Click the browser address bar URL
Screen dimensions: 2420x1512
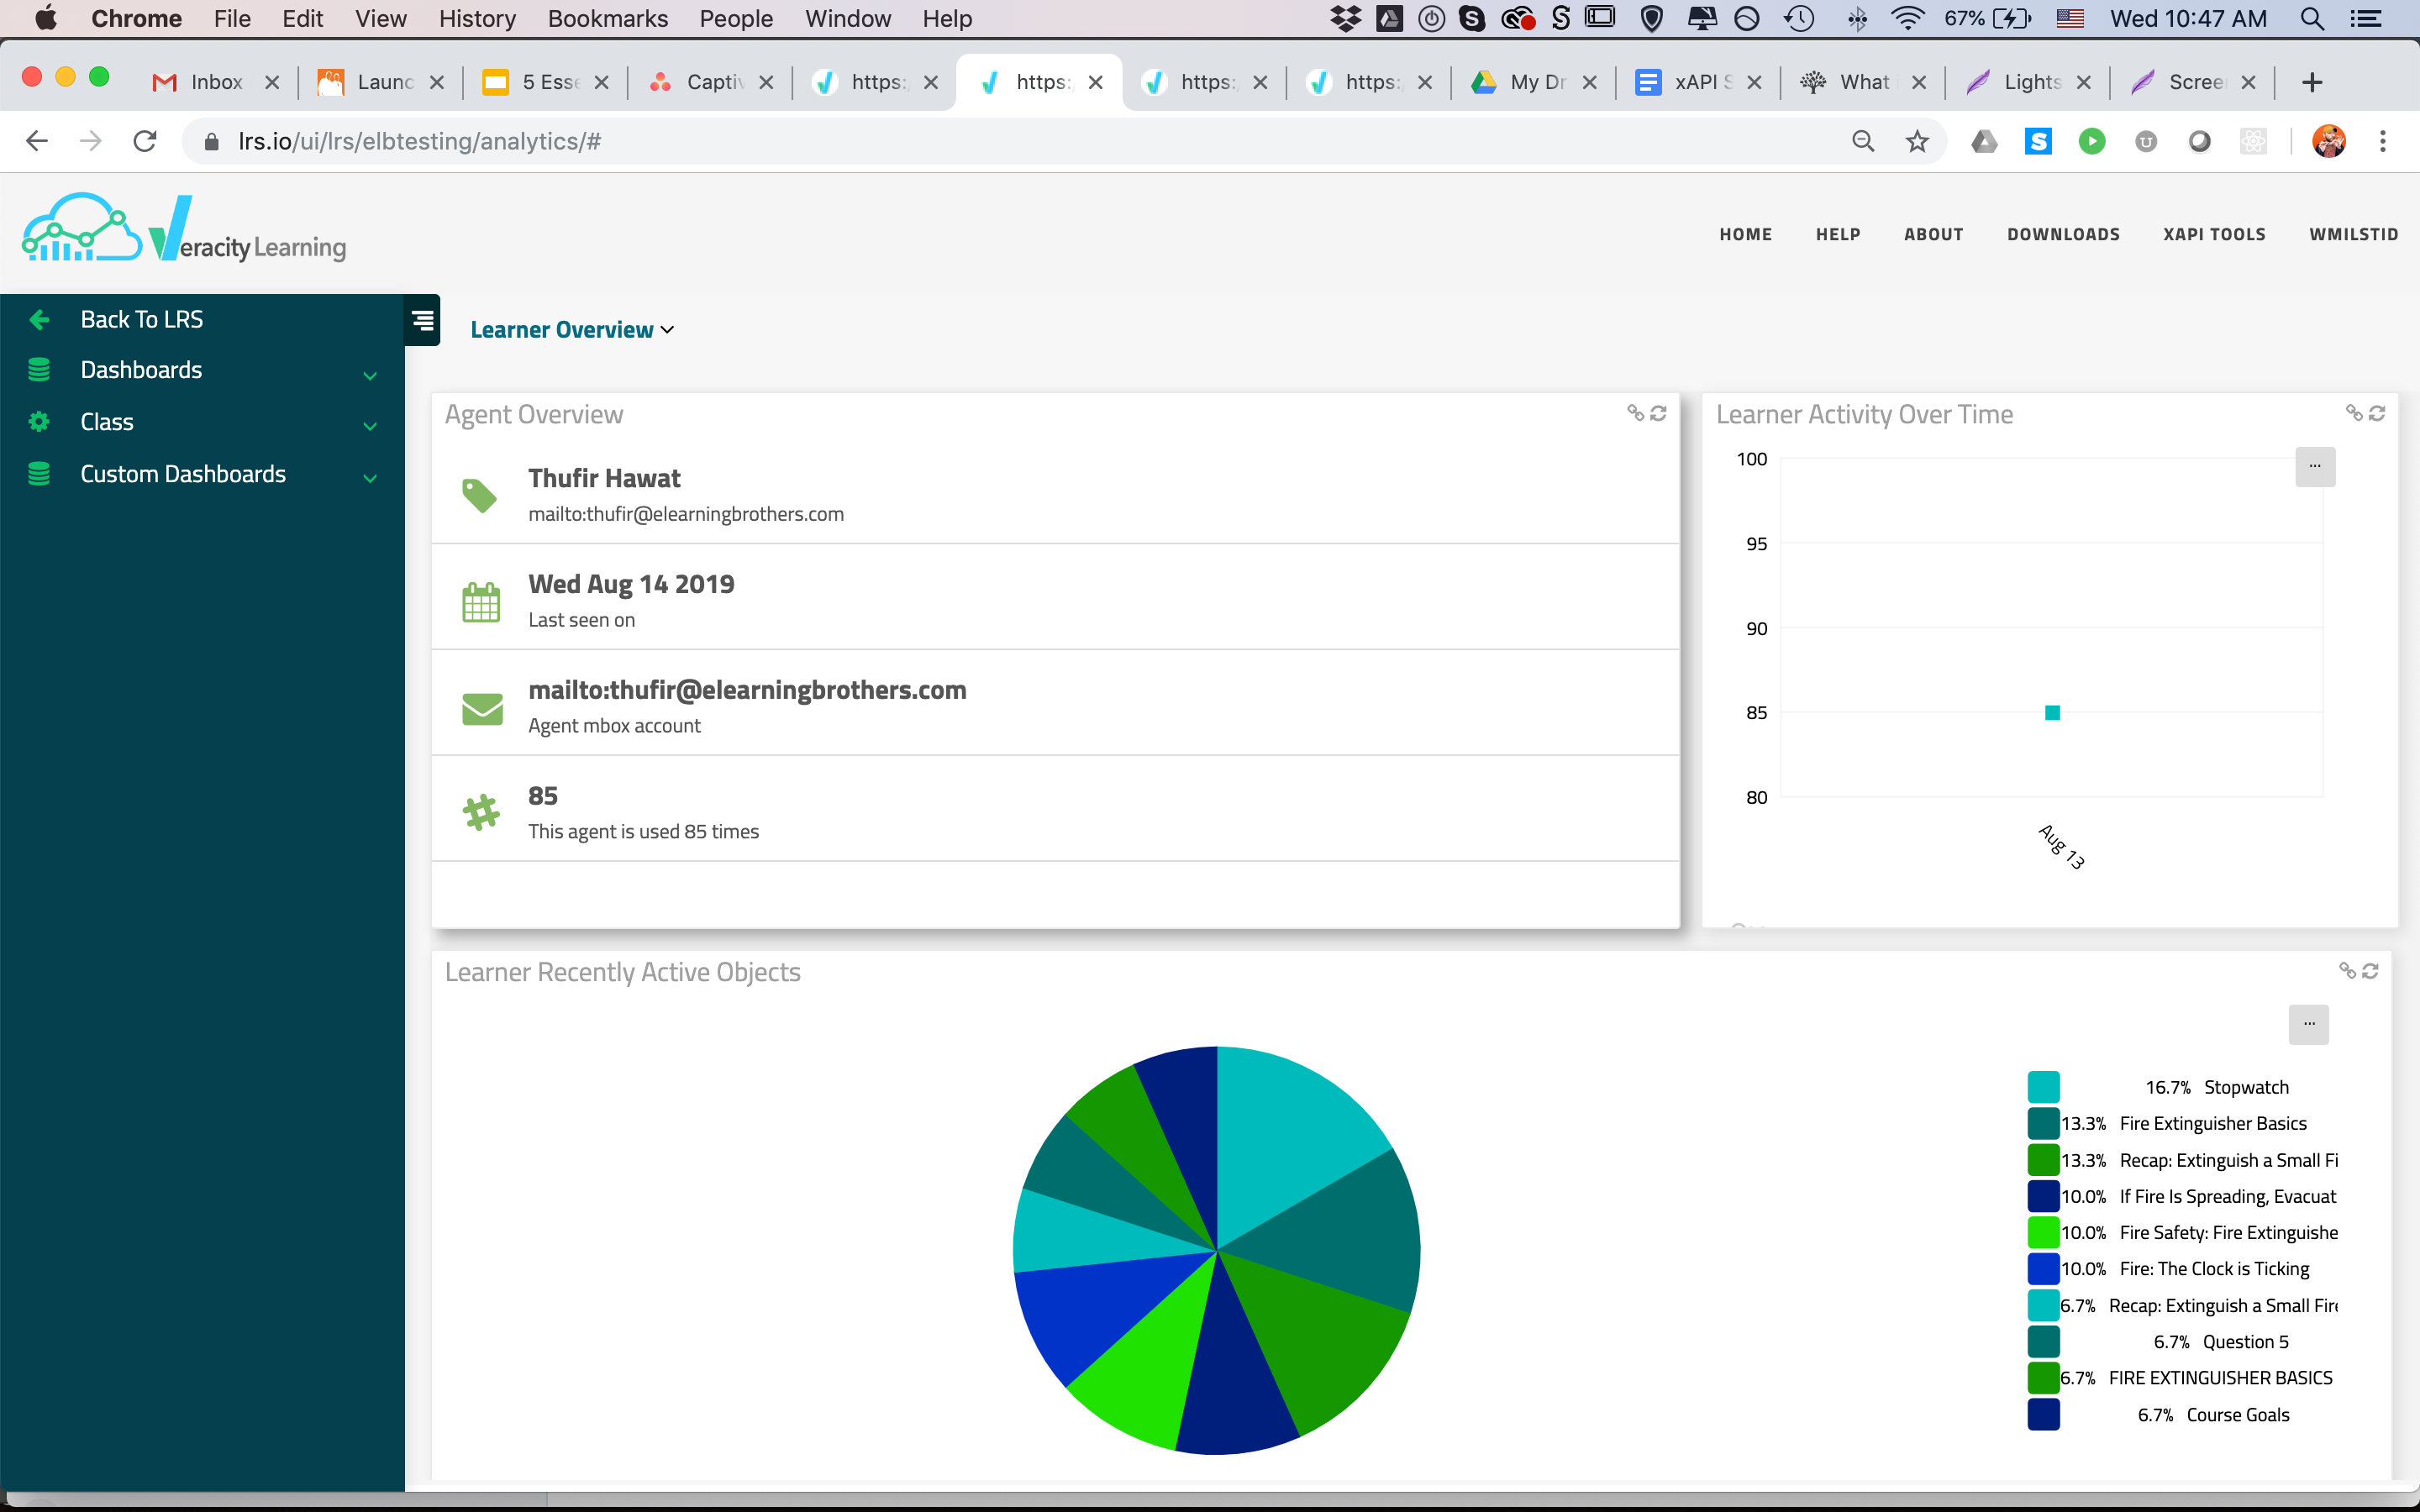[x=420, y=142]
